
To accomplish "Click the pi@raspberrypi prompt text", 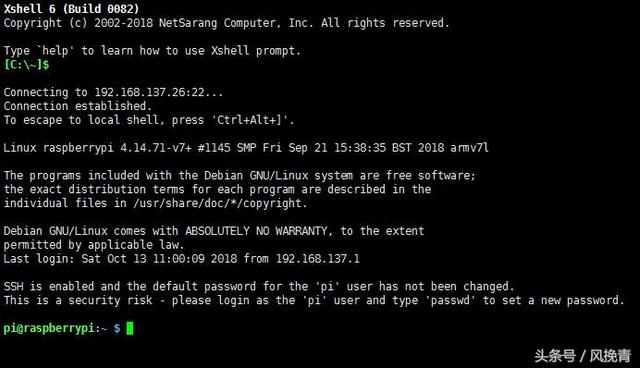I will tap(49, 328).
